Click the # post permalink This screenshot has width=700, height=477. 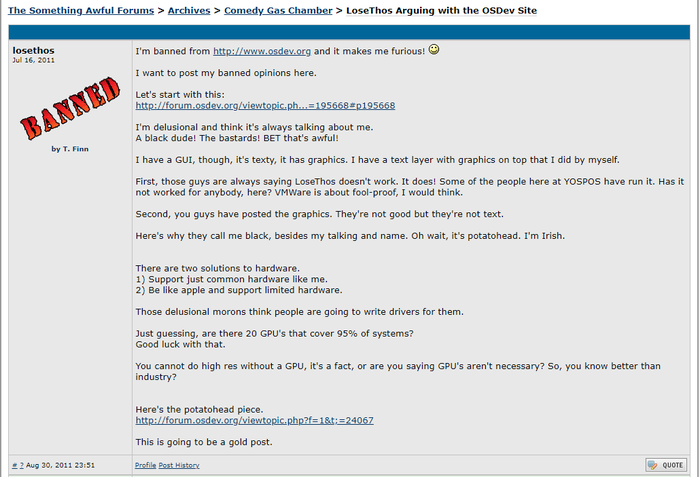[x=14, y=465]
